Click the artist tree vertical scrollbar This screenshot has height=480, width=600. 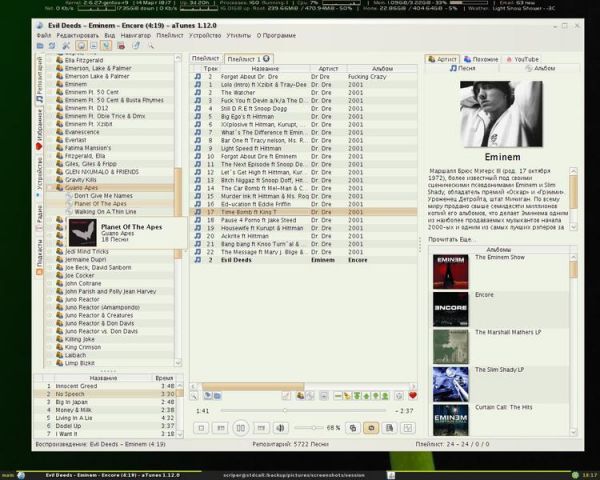click(178, 210)
